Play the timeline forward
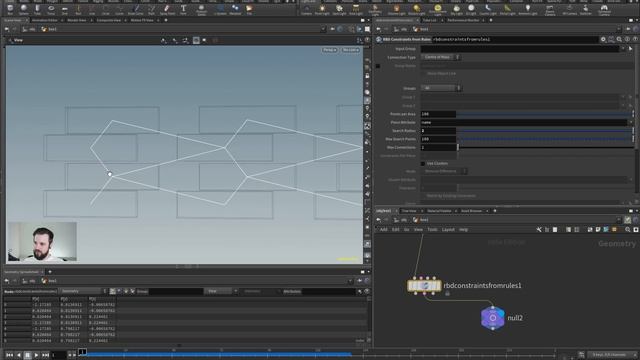This screenshot has width=640, height=360. coord(36,355)
